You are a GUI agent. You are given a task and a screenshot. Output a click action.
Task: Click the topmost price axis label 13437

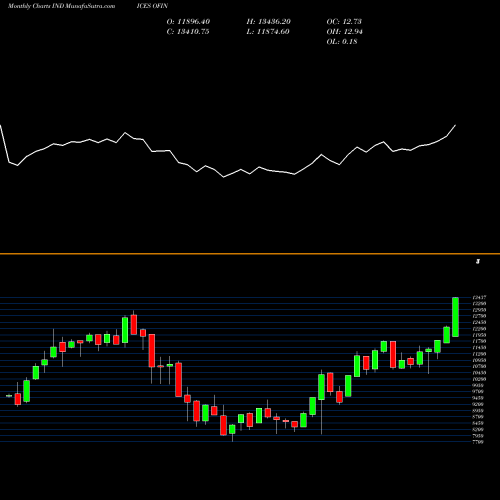[479, 297]
